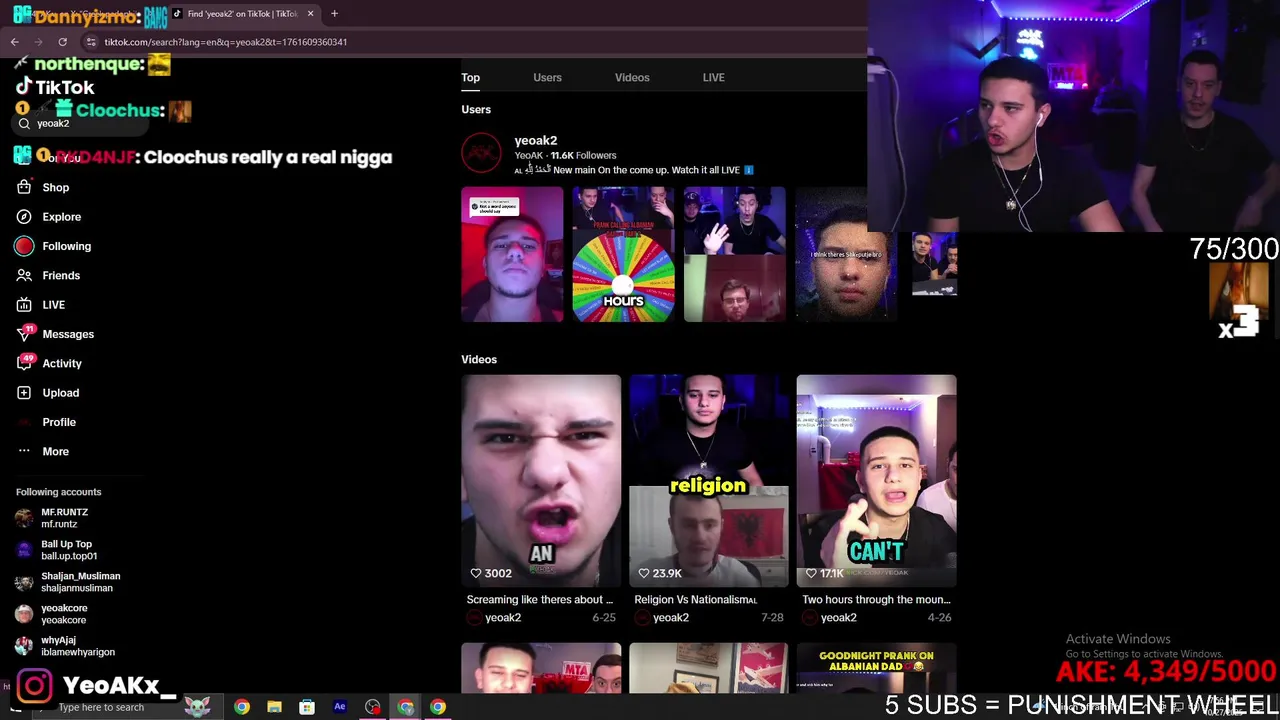Click the Shop bag icon
Screen dimensions: 1280x720
(24, 187)
